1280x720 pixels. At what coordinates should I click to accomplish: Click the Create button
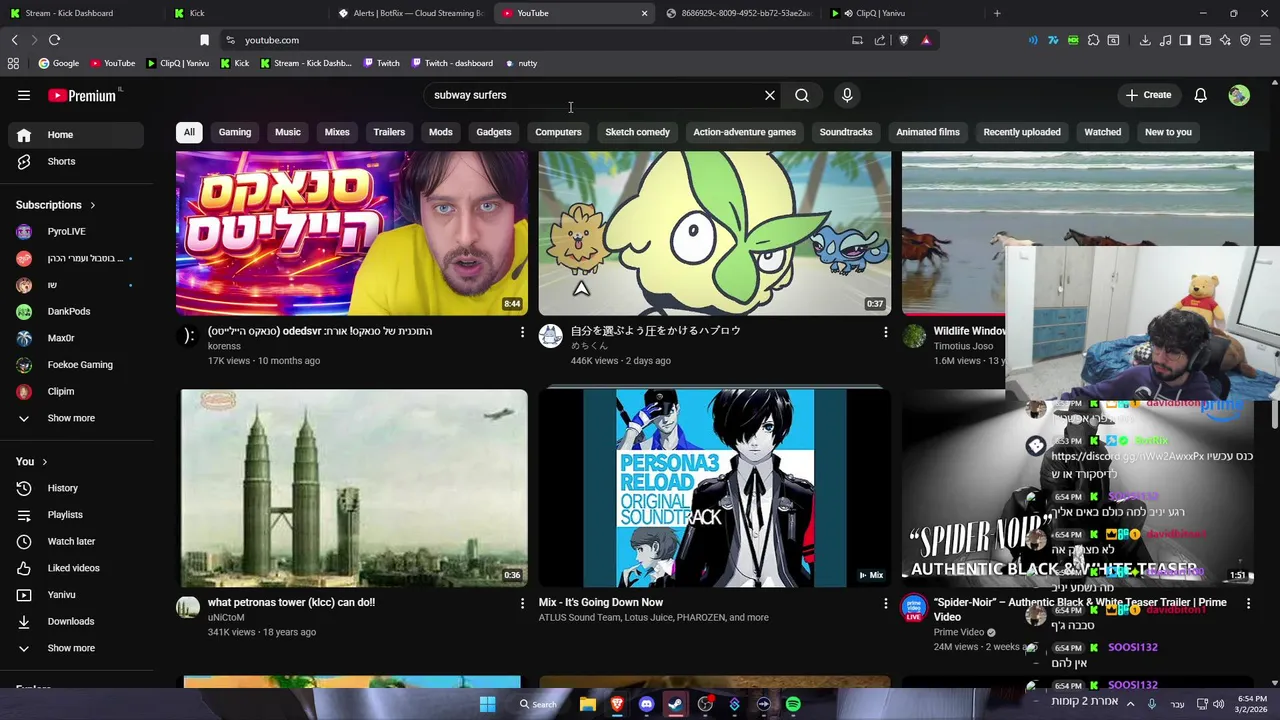(x=1148, y=95)
